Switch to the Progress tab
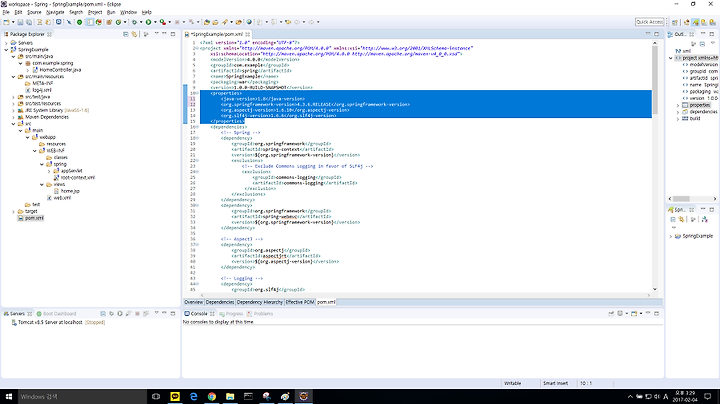720x404 pixels. coord(231,314)
